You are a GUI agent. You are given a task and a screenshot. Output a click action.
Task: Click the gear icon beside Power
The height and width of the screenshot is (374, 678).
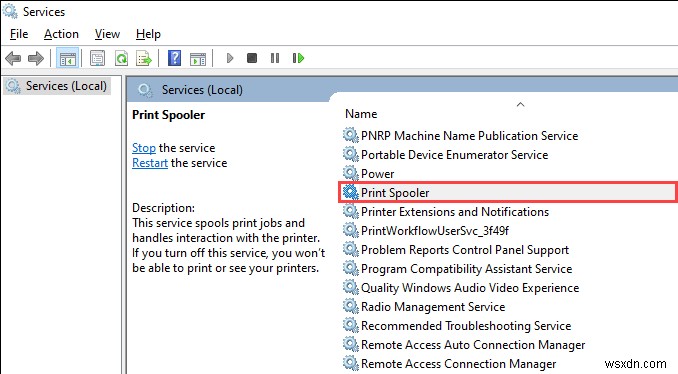351,173
